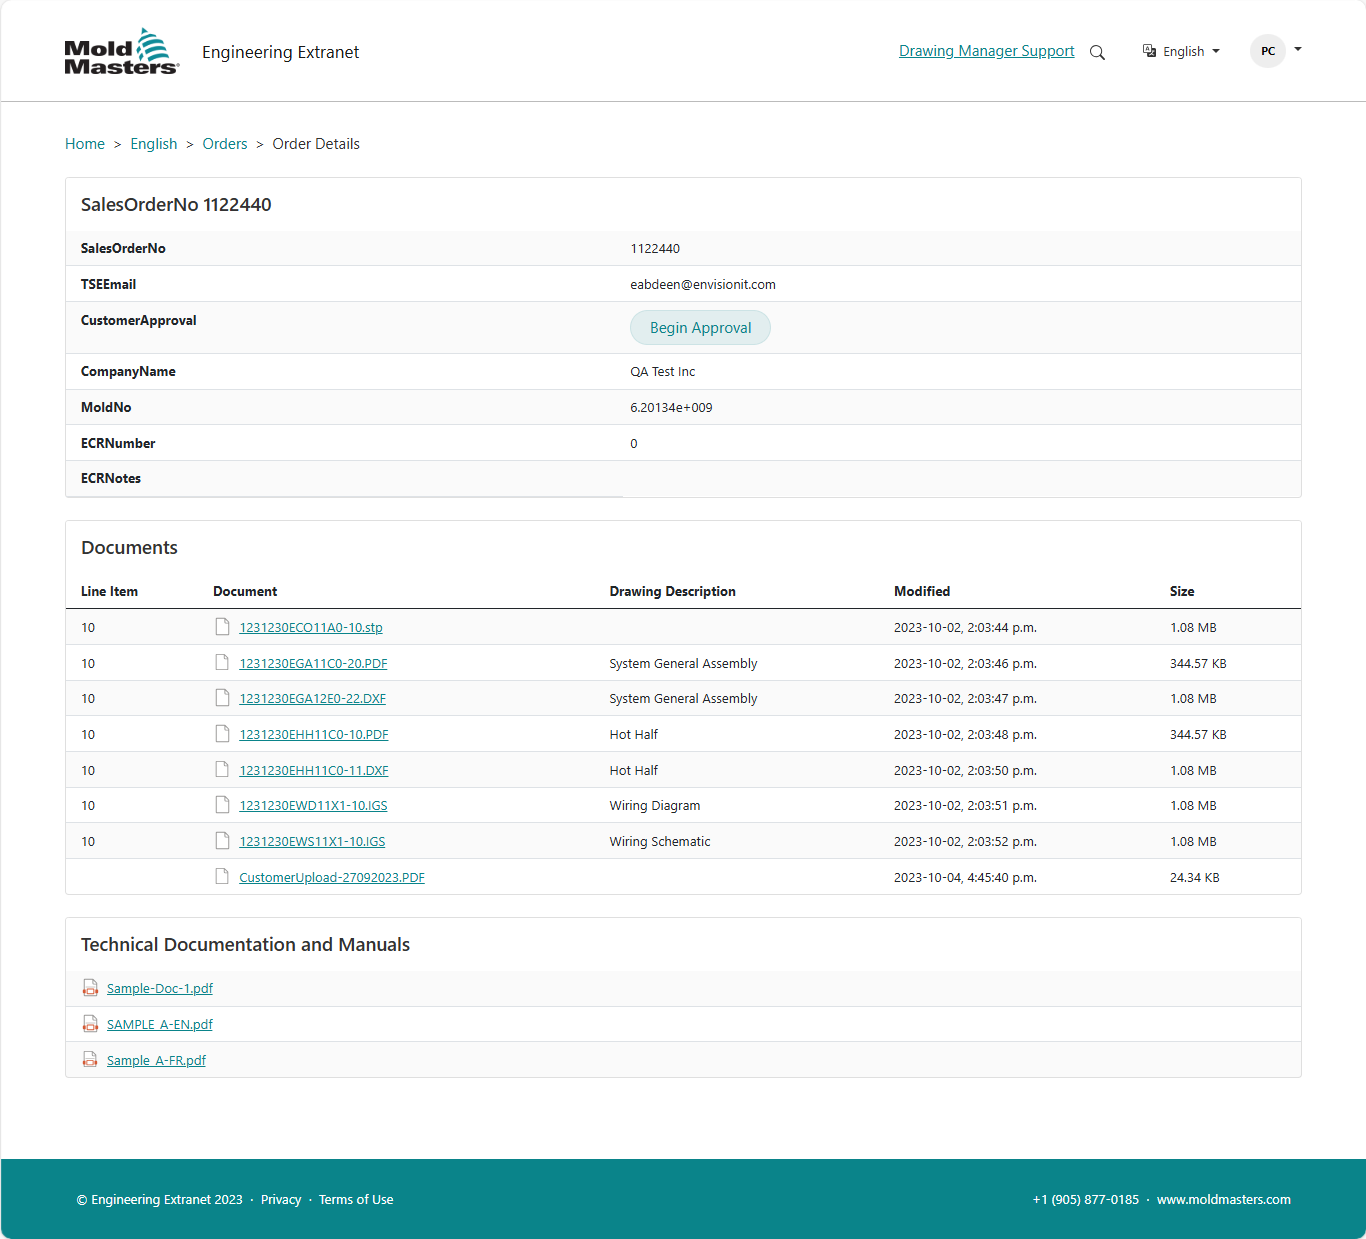Click the PDF icon beside Sample_A-FR.pdf
Screen dimensions: 1366x1239
[x=90, y=1060]
